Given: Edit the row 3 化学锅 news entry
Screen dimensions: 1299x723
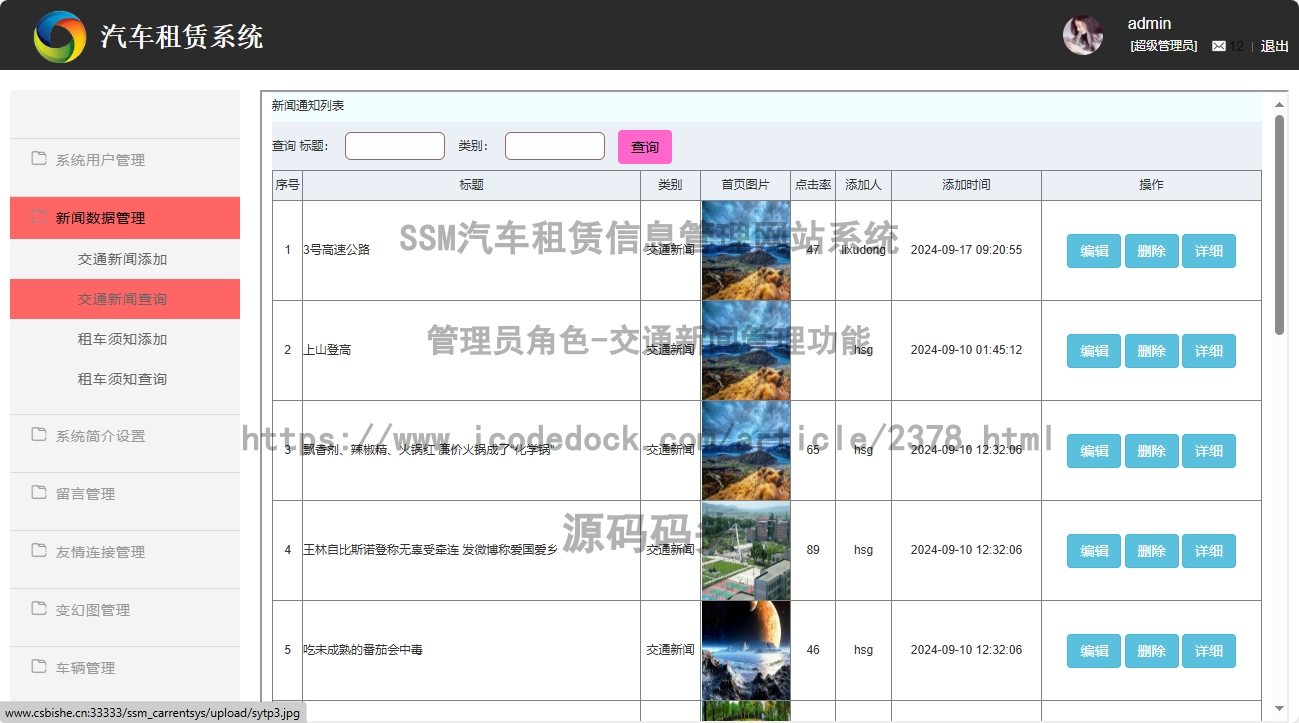Looking at the screenshot, I should pyautogui.click(x=1094, y=451).
